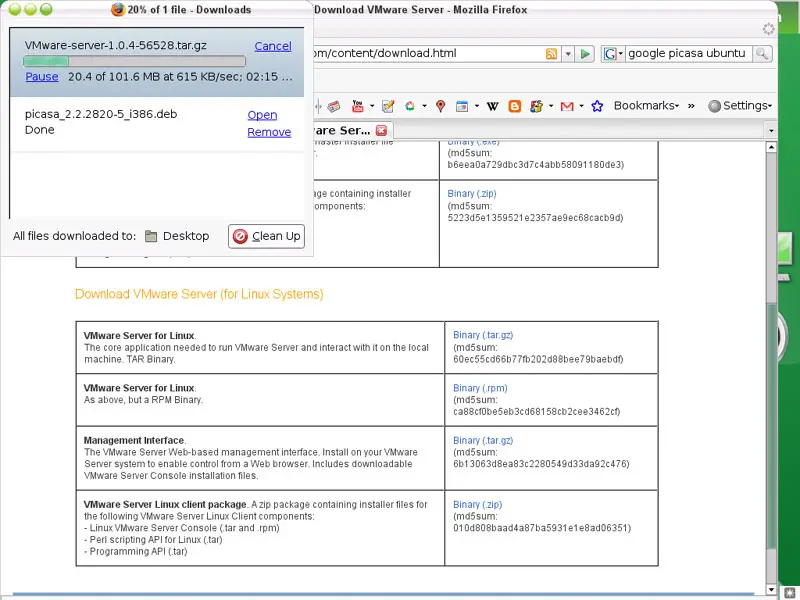This screenshot has height=600, width=800.
Task: Click Binary (.rpm) download link
Action: [480, 388]
